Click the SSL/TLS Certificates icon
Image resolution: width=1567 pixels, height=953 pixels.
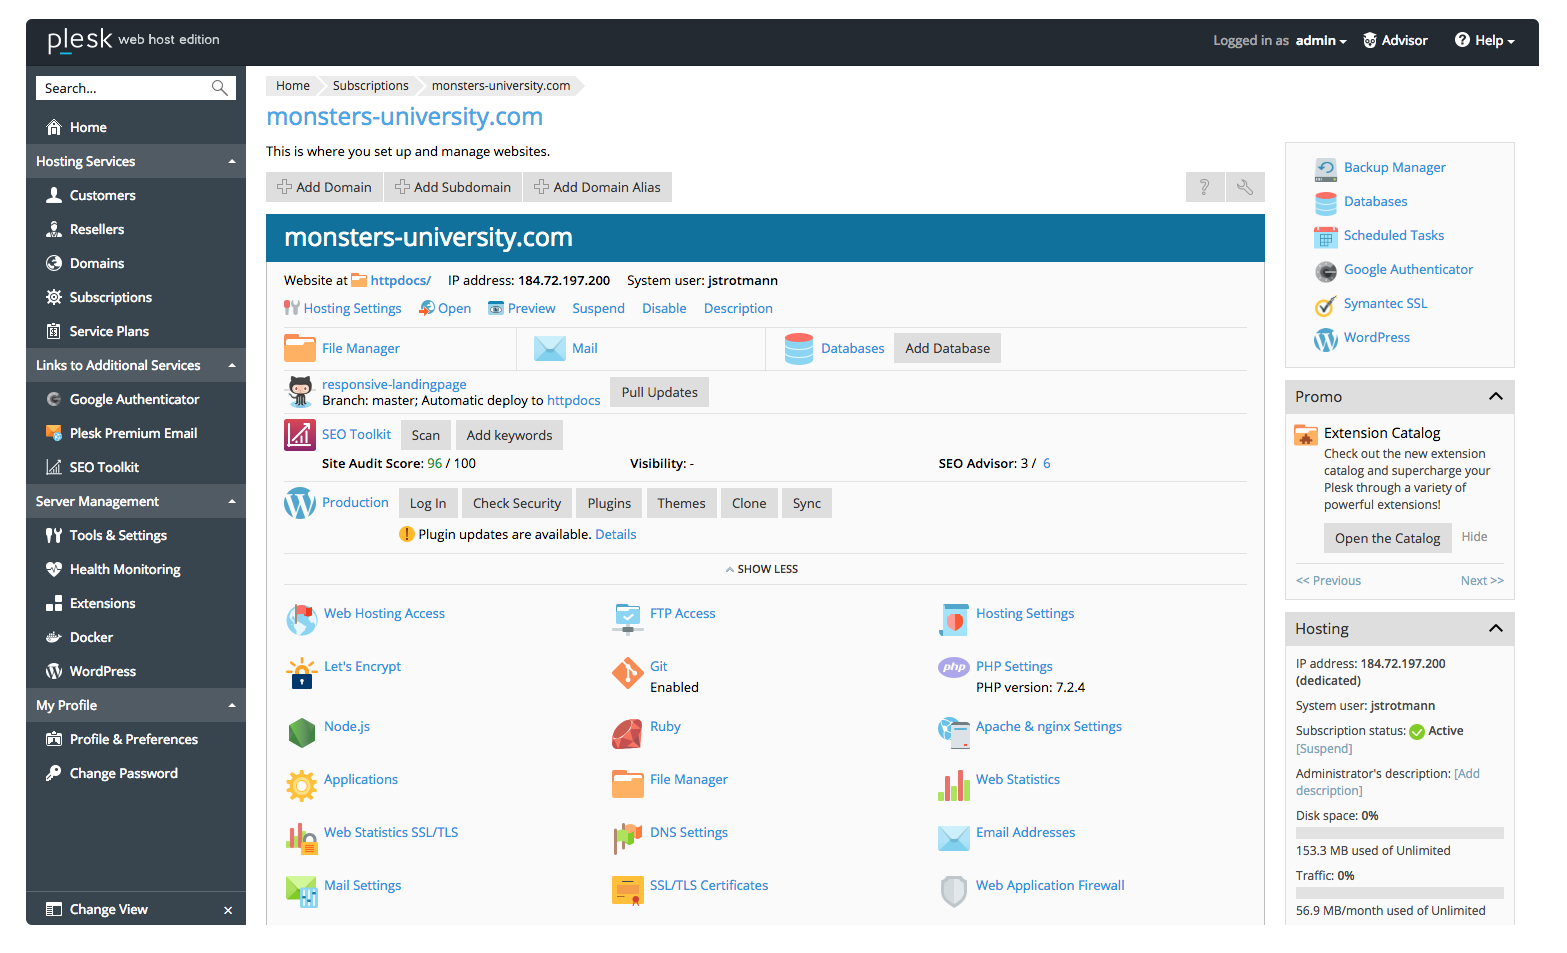tap(628, 892)
